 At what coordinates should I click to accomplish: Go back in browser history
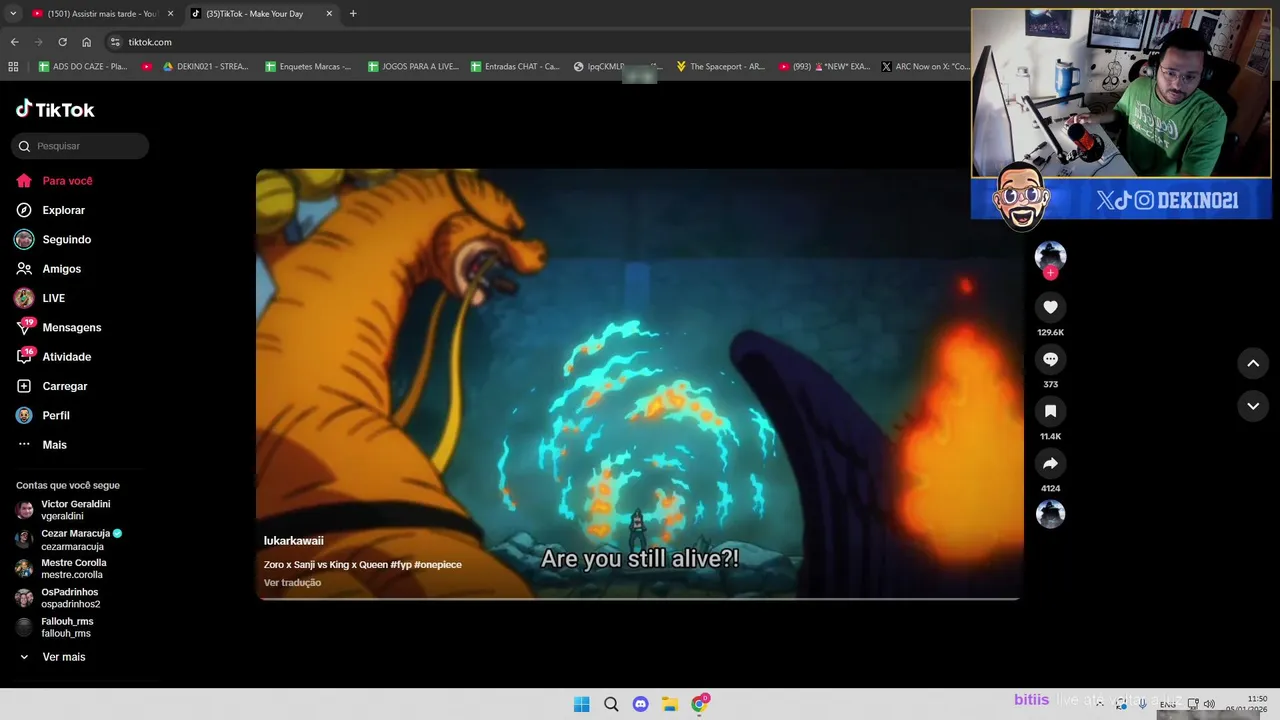[x=14, y=42]
